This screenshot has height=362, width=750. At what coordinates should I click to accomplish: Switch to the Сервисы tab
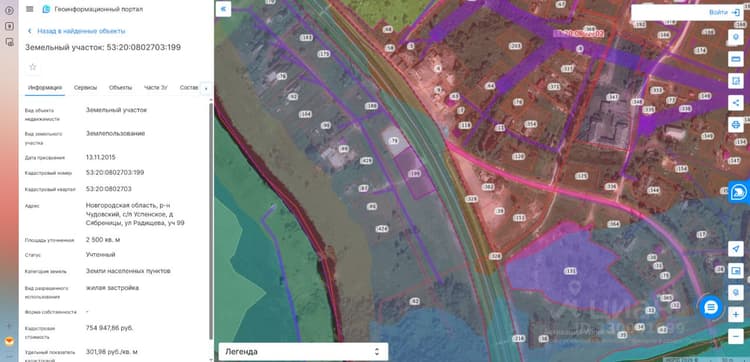86,88
